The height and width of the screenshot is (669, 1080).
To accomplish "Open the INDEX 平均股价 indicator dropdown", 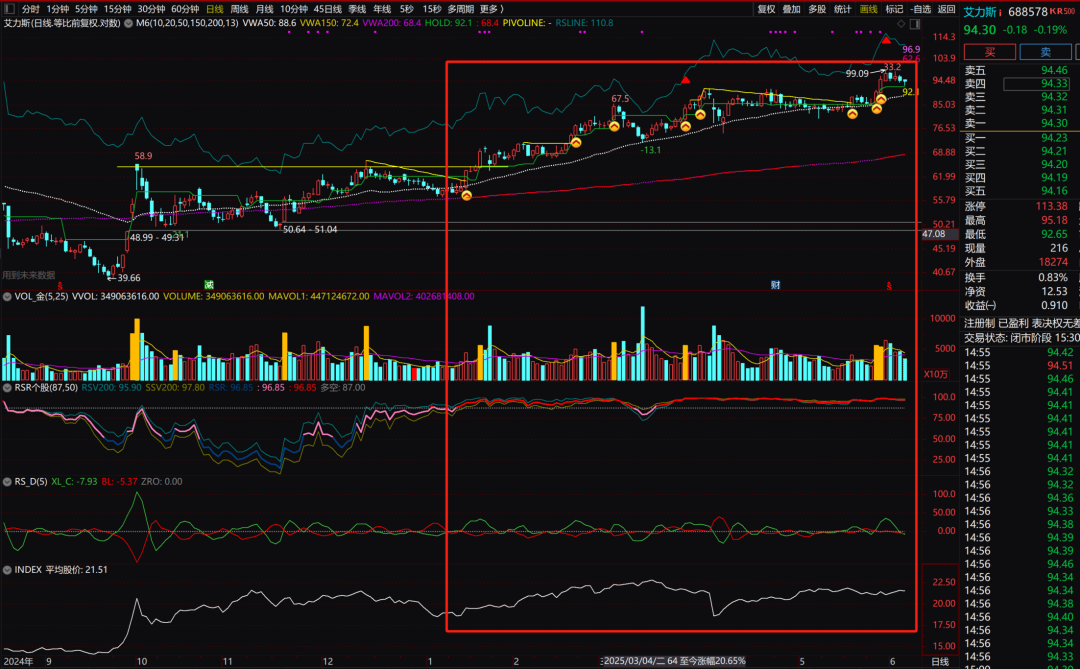I will point(8,570).
